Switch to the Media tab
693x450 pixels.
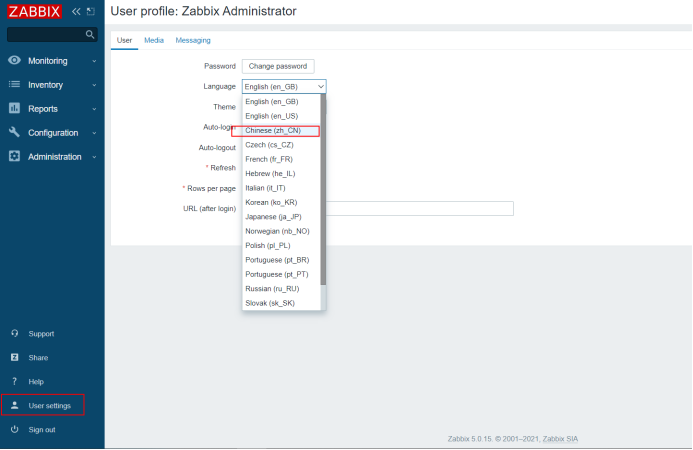154,40
